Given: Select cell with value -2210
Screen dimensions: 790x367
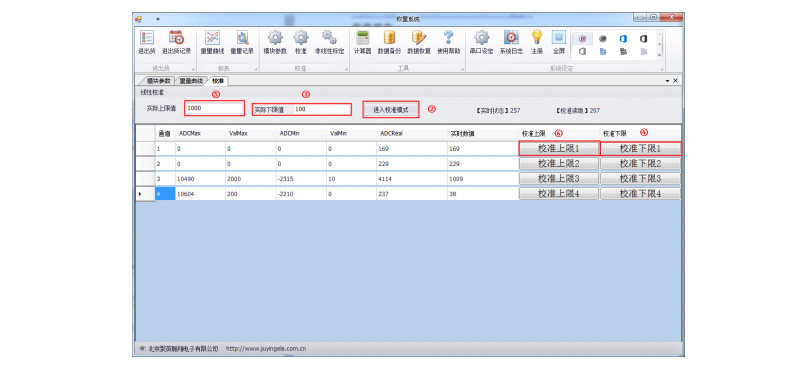Looking at the screenshot, I should (x=301, y=194).
